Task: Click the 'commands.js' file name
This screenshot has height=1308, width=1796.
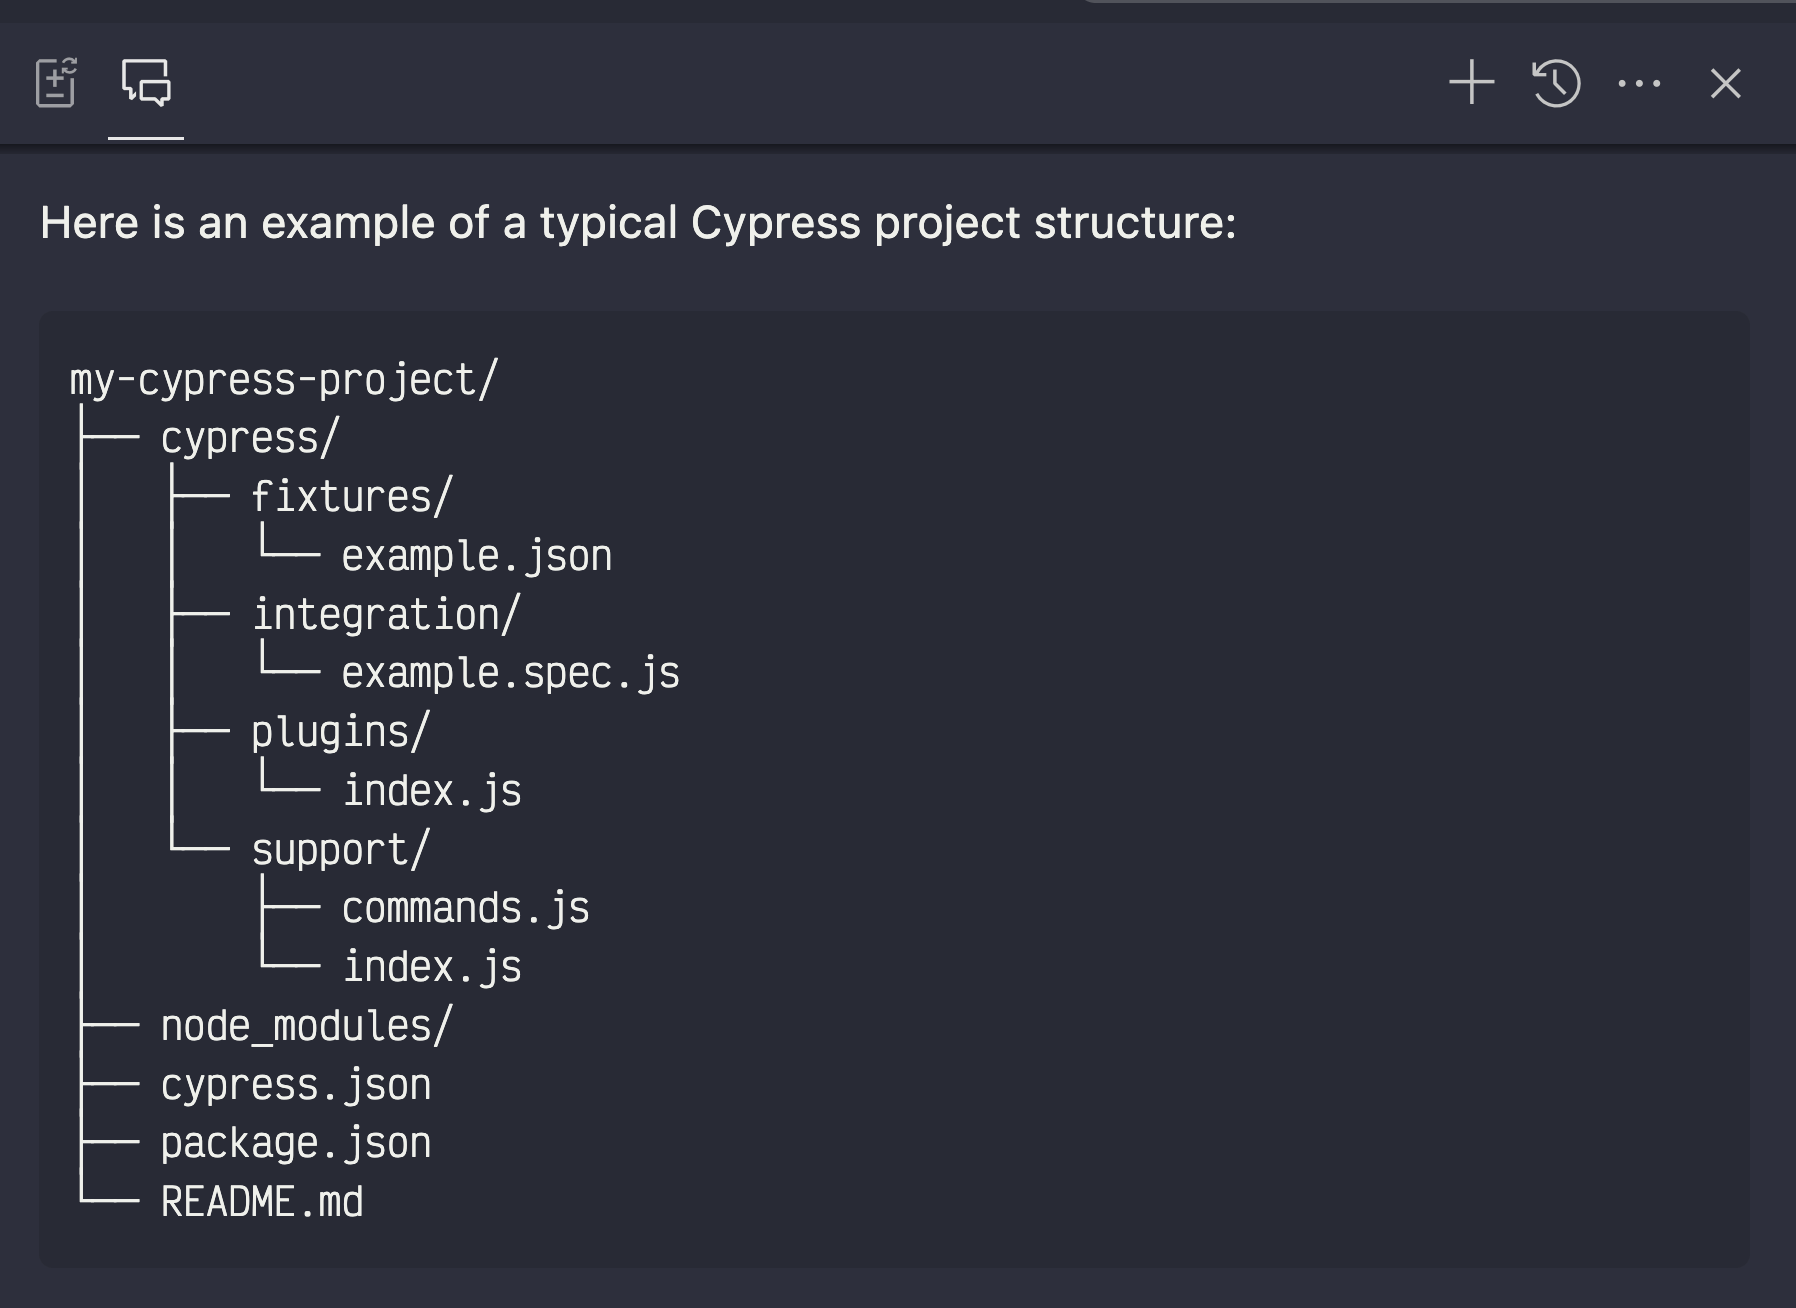Action: tap(466, 908)
